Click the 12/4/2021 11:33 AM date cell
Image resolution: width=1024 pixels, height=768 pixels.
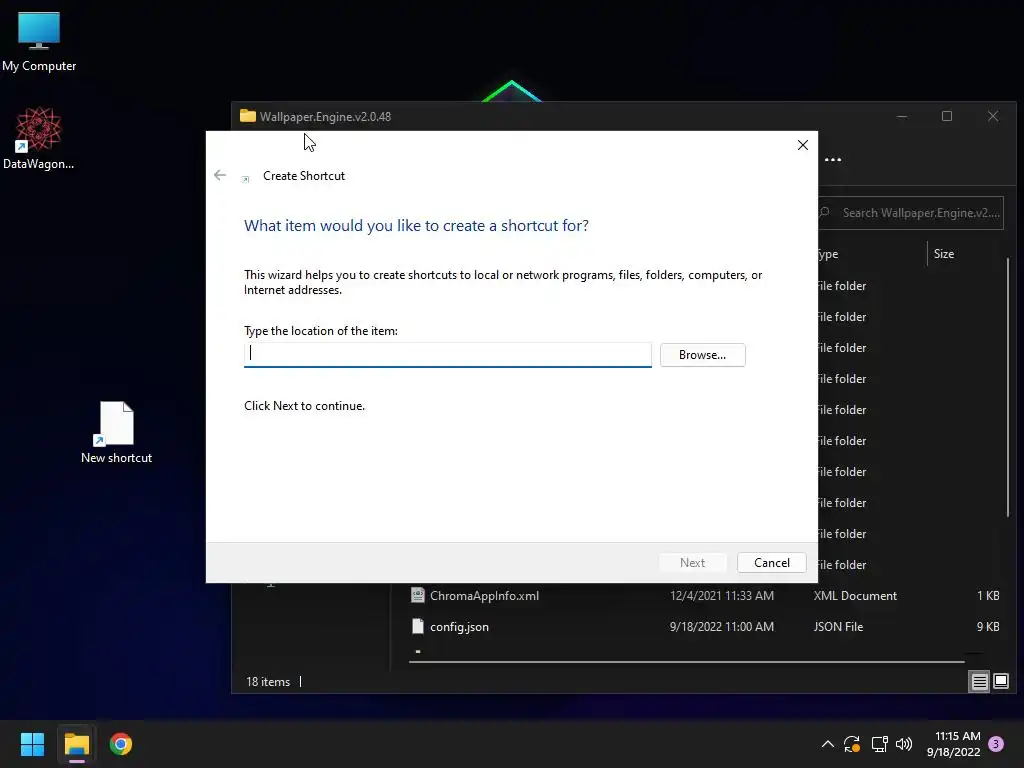[x=722, y=596]
